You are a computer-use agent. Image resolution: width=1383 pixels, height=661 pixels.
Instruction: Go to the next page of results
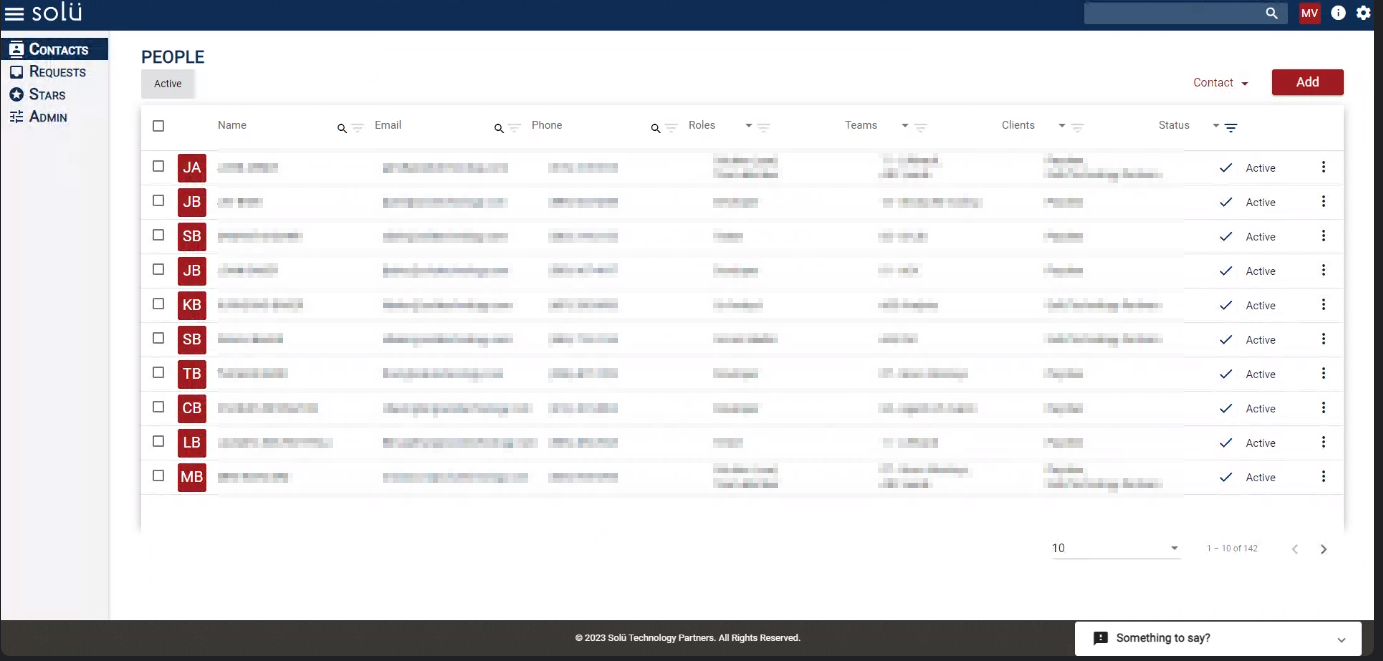click(1324, 549)
